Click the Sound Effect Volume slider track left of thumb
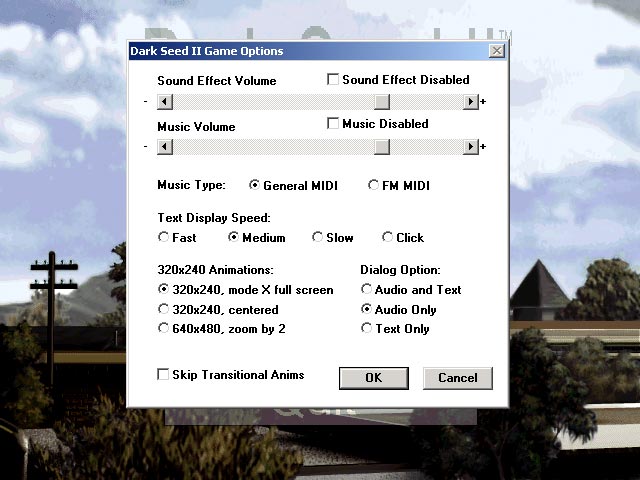Screen dimensions: 640x480 point(273,102)
